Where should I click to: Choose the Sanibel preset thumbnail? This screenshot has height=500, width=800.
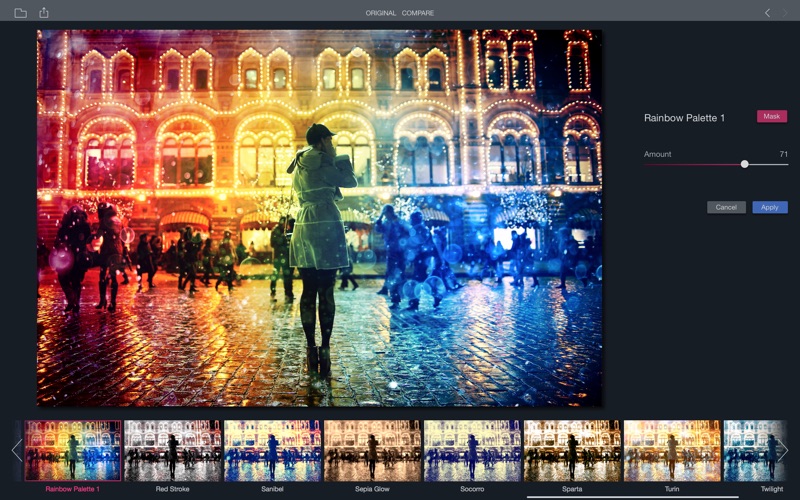[x=272, y=450]
